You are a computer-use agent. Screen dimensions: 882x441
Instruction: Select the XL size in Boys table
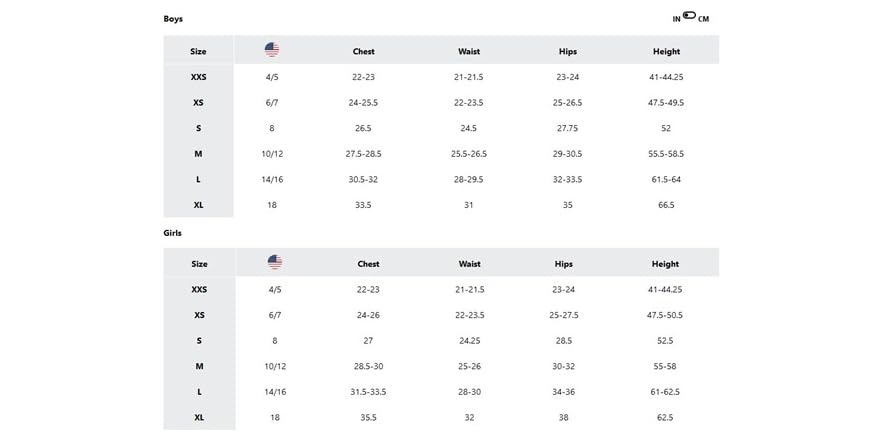pos(198,205)
